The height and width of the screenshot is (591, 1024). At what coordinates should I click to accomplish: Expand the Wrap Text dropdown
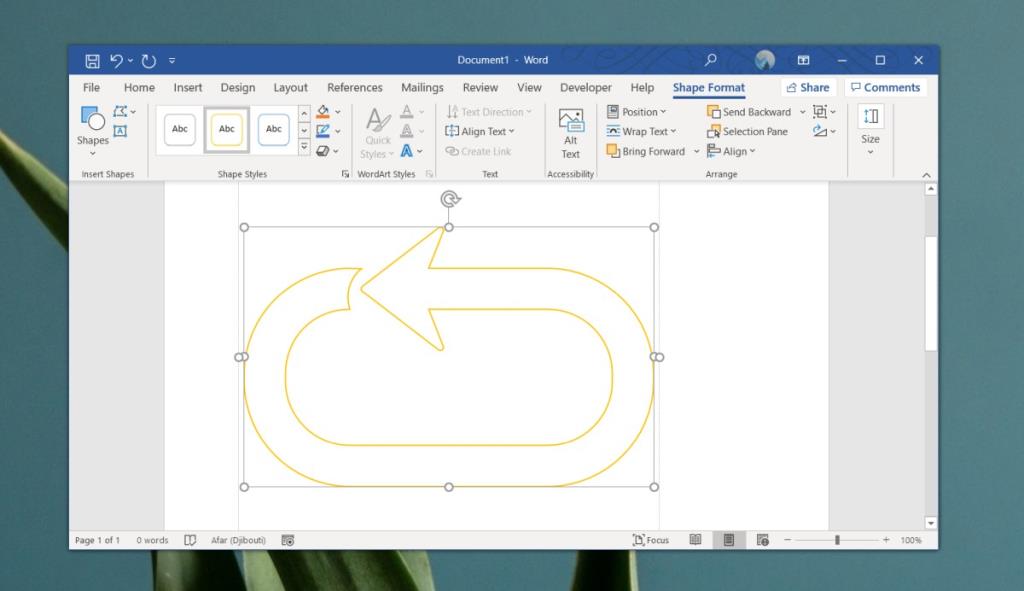point(641,131)
